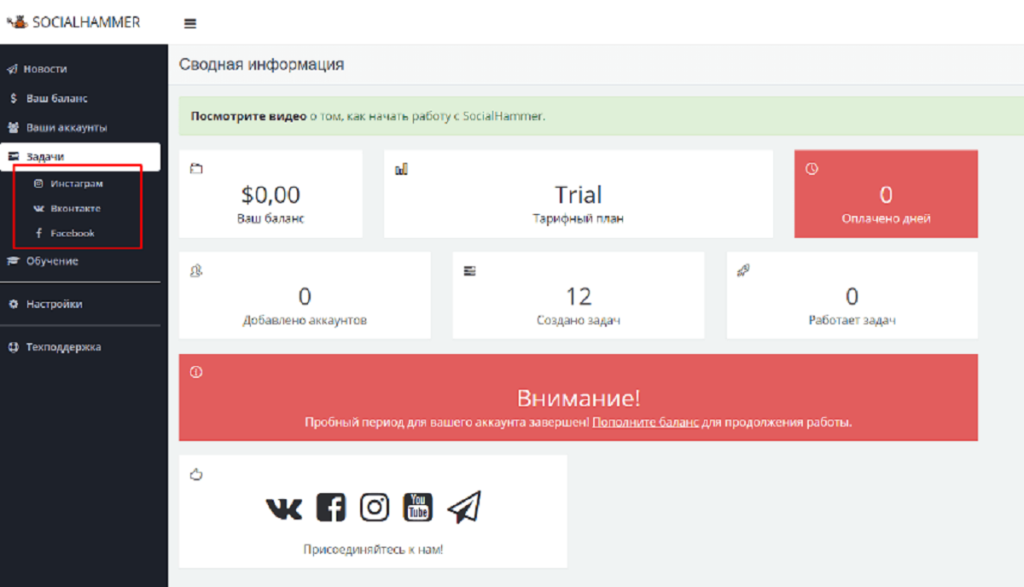This screenshot has width=1024, height=587.
Task: Select Facebook under Задачи
Action: point(72,233)
